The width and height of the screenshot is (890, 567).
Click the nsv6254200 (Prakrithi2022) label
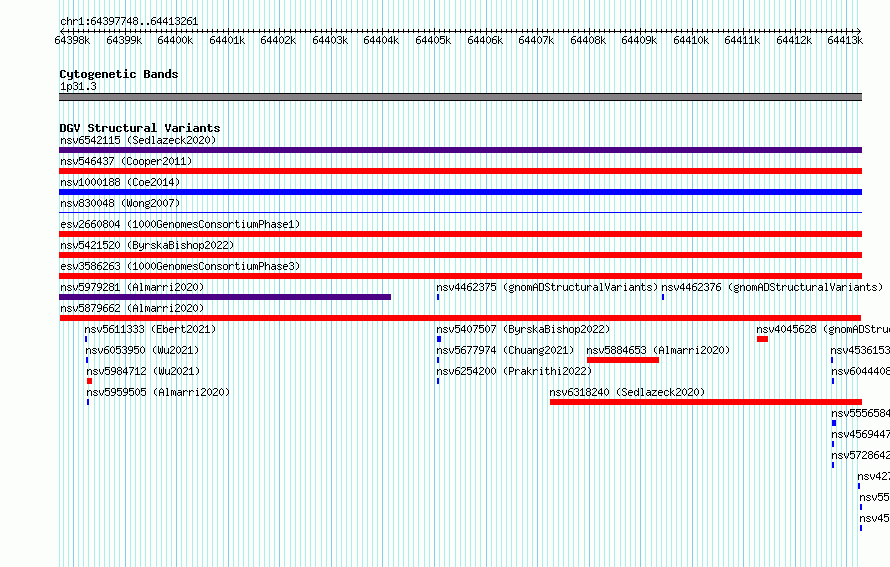pos(514,371)
